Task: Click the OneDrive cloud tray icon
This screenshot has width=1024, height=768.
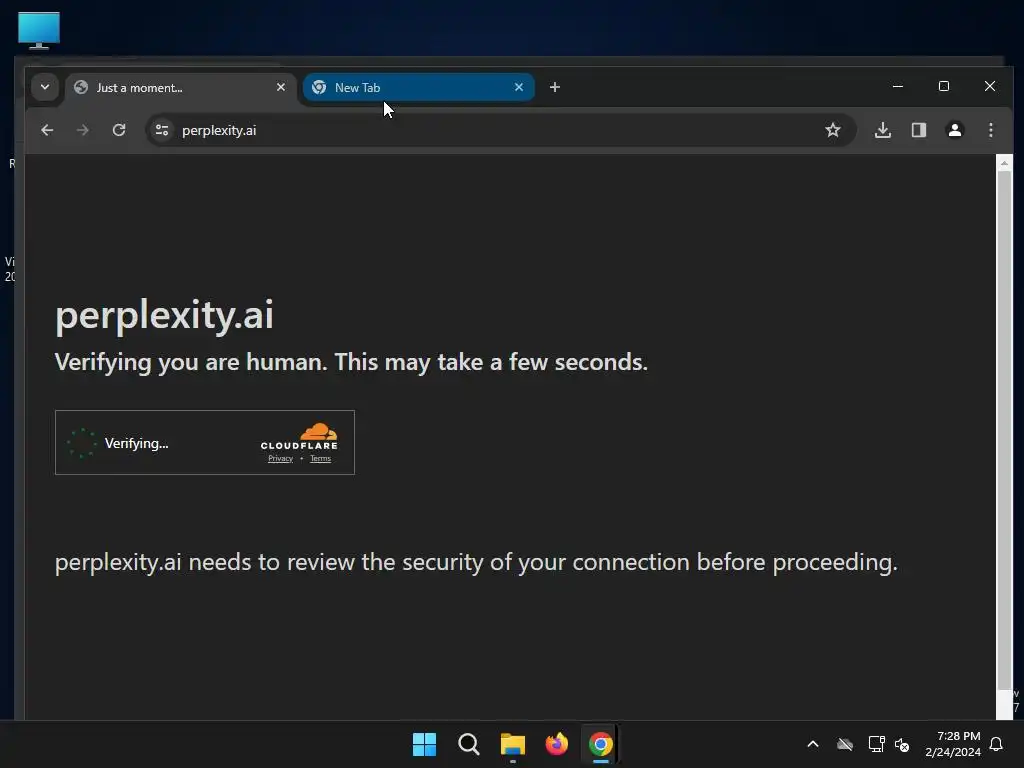Action: click(x=845, y=744)
